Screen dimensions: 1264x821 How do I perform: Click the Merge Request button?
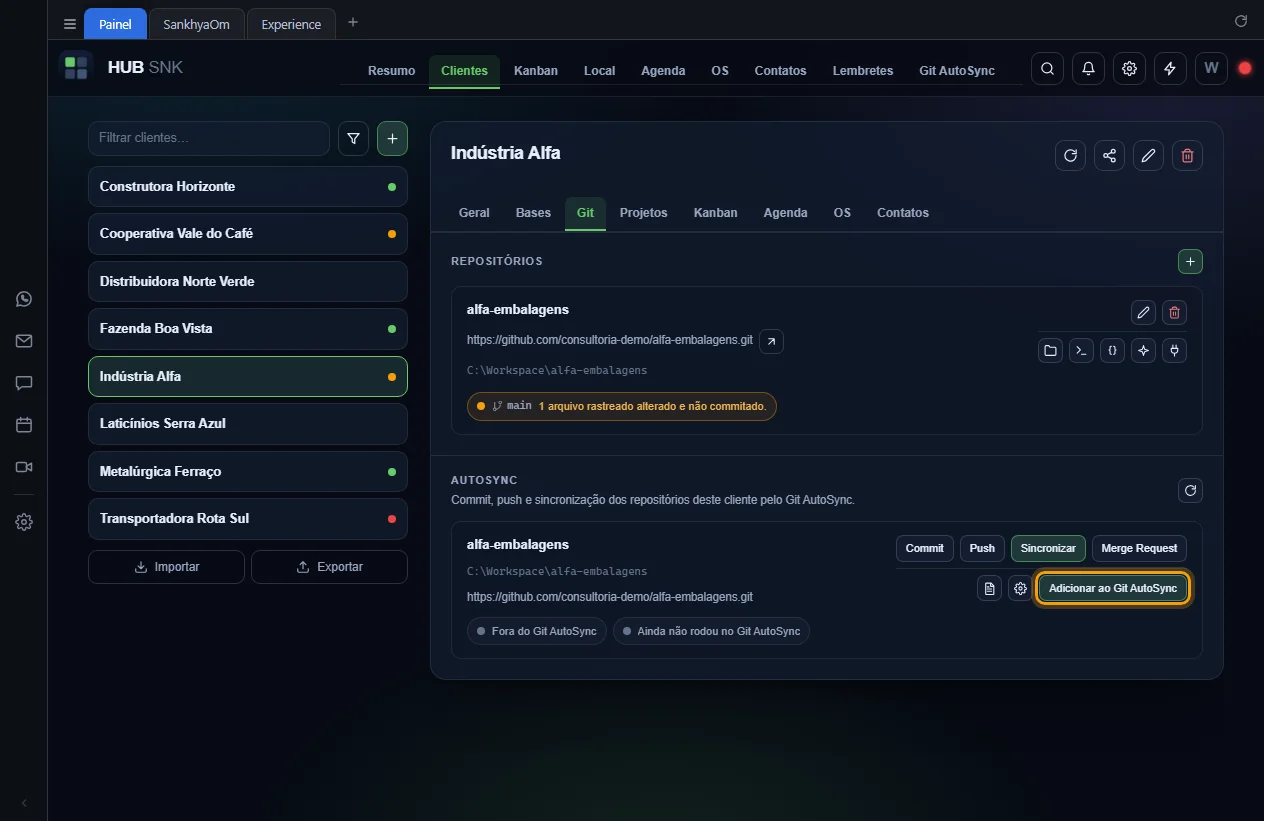(x=1139, y=548)
